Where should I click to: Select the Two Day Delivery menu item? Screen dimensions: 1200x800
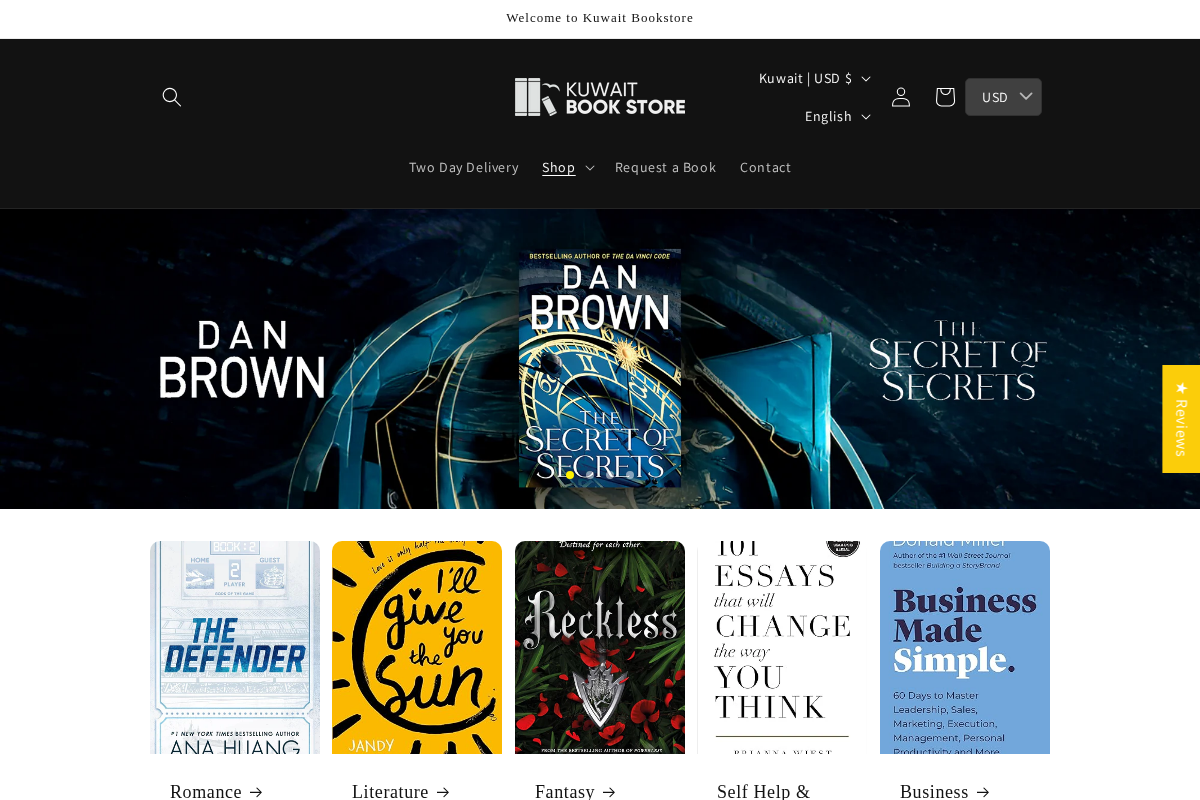[463, 167]
